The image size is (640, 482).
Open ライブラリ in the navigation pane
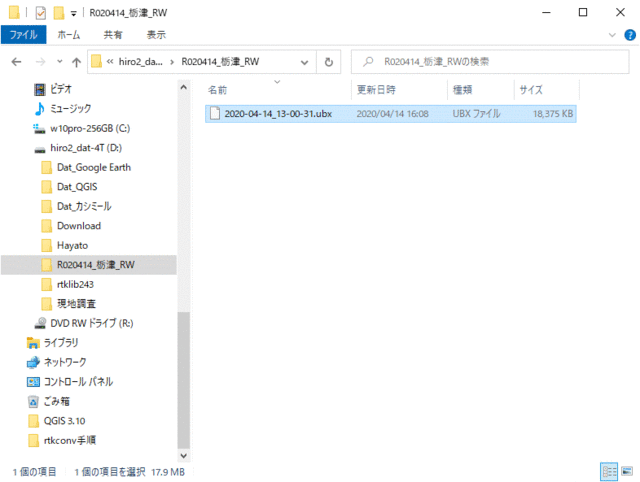pos(61,343)
